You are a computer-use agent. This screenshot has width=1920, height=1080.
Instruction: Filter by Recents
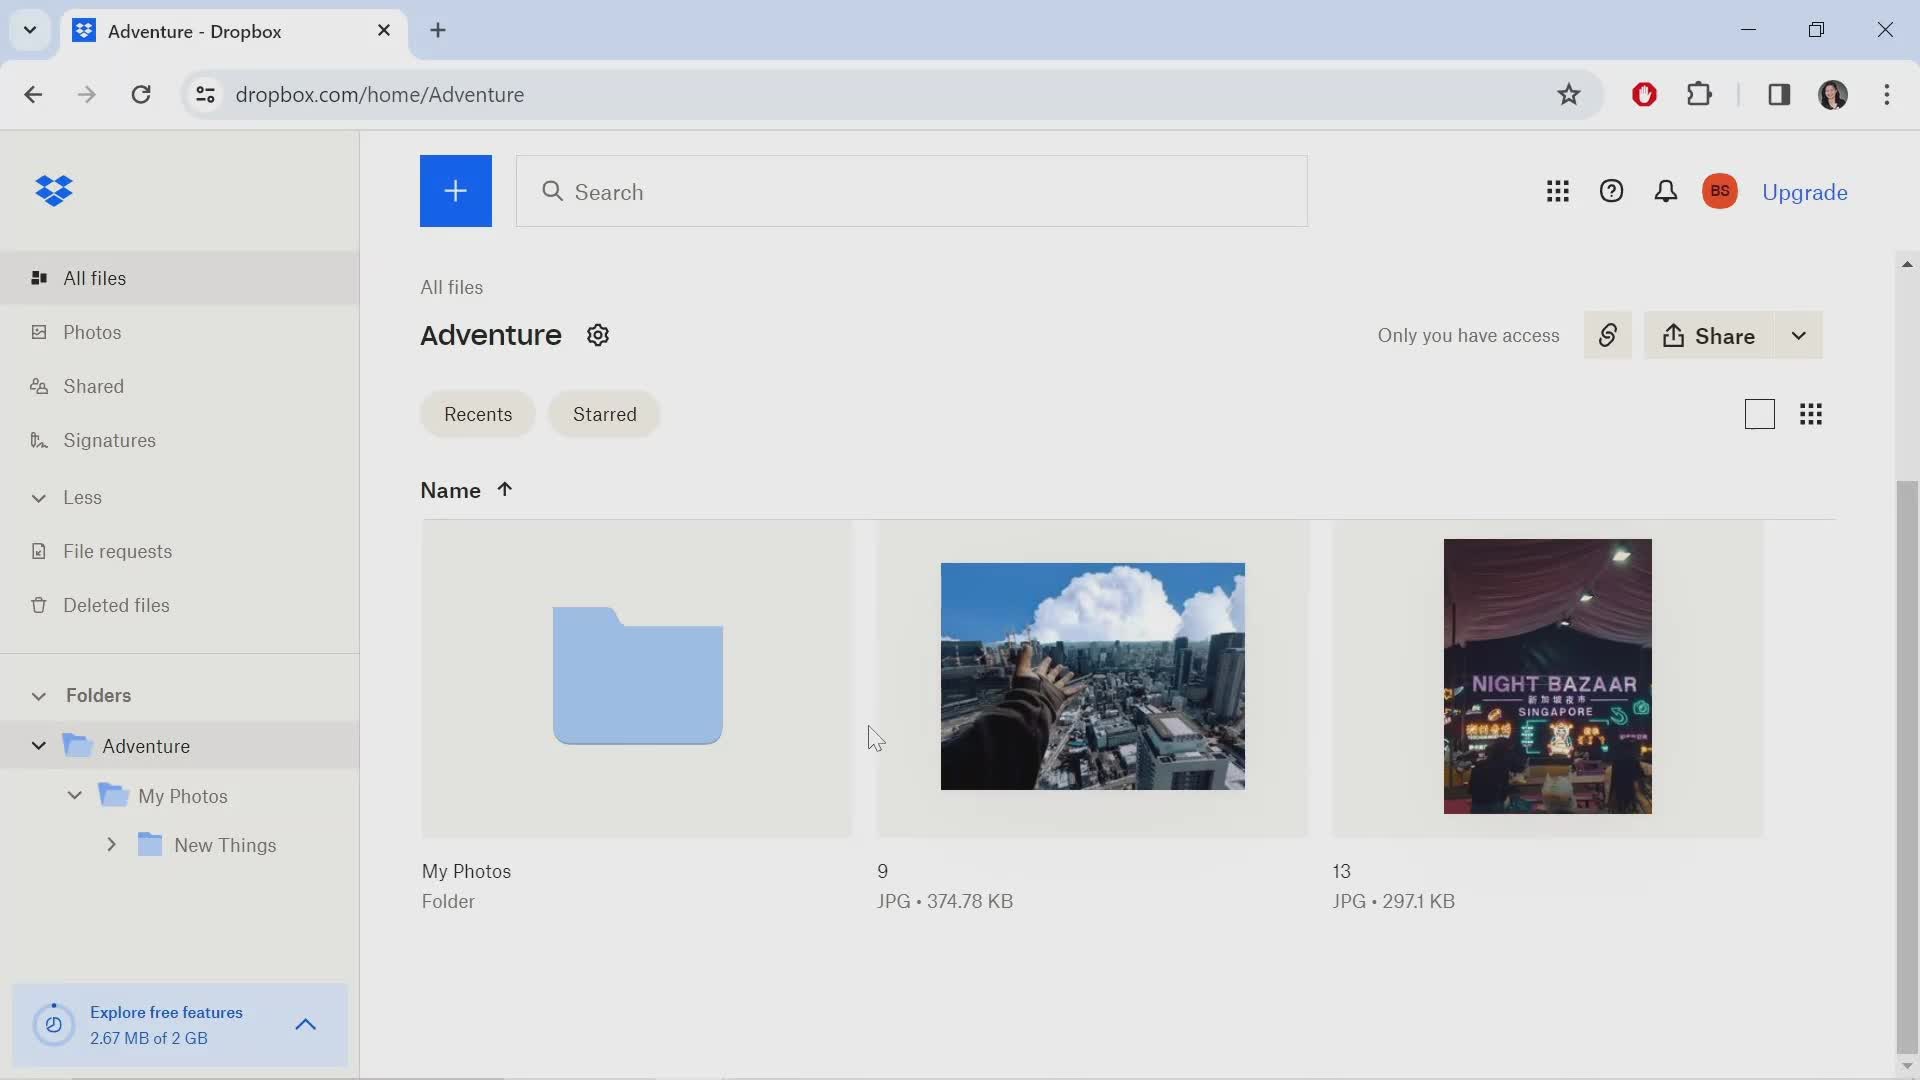pos(478,414)
